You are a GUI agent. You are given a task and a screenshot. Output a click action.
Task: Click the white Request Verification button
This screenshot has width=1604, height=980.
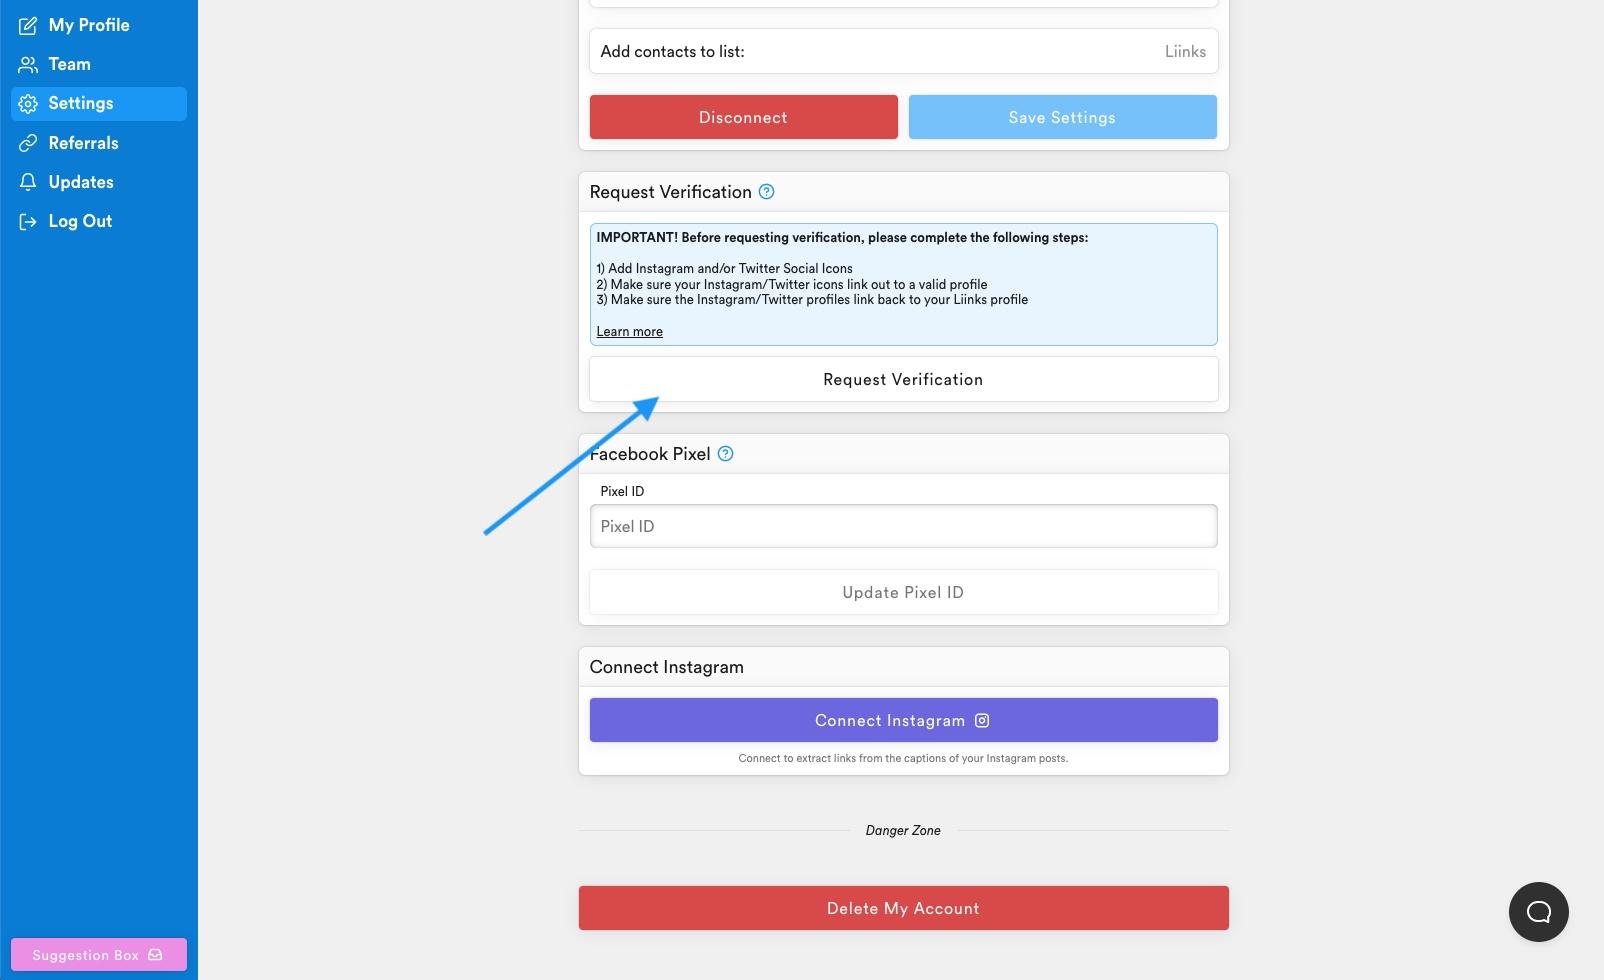pos(903,380)
